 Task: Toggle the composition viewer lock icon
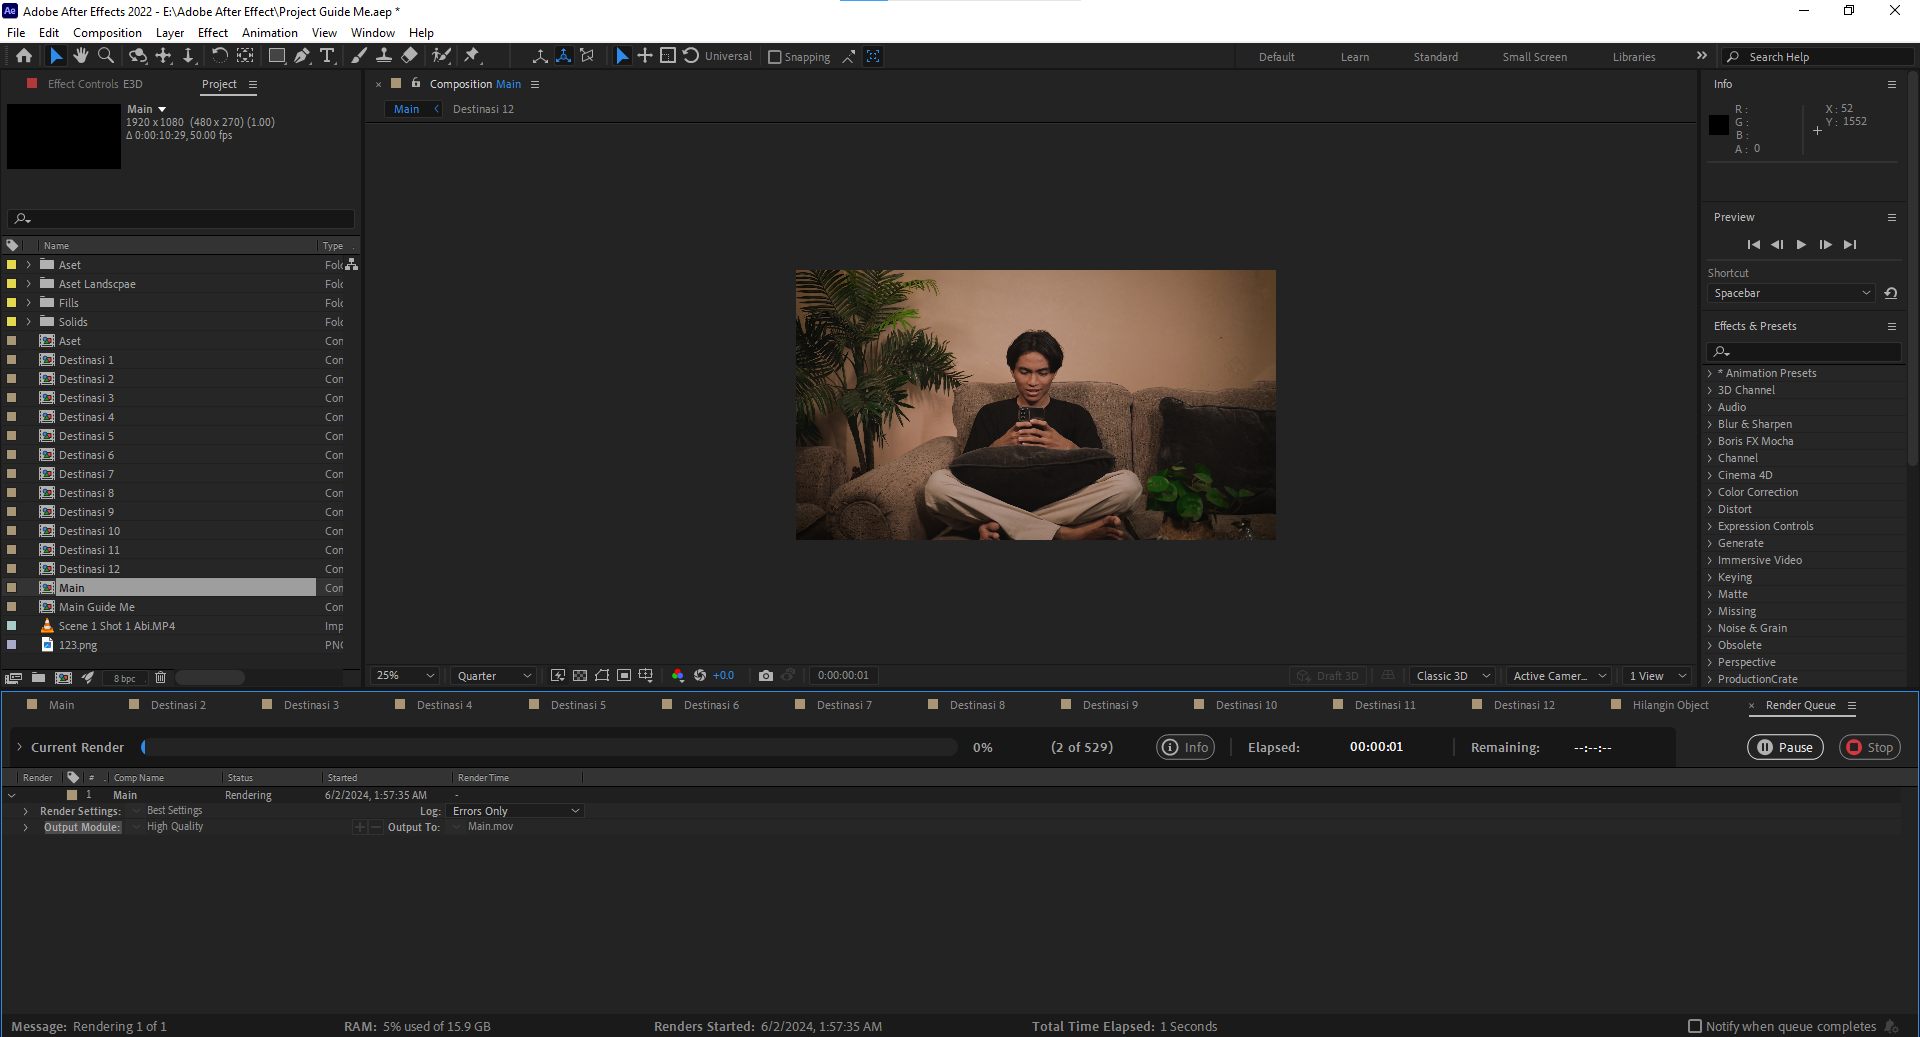pos(416,83)
